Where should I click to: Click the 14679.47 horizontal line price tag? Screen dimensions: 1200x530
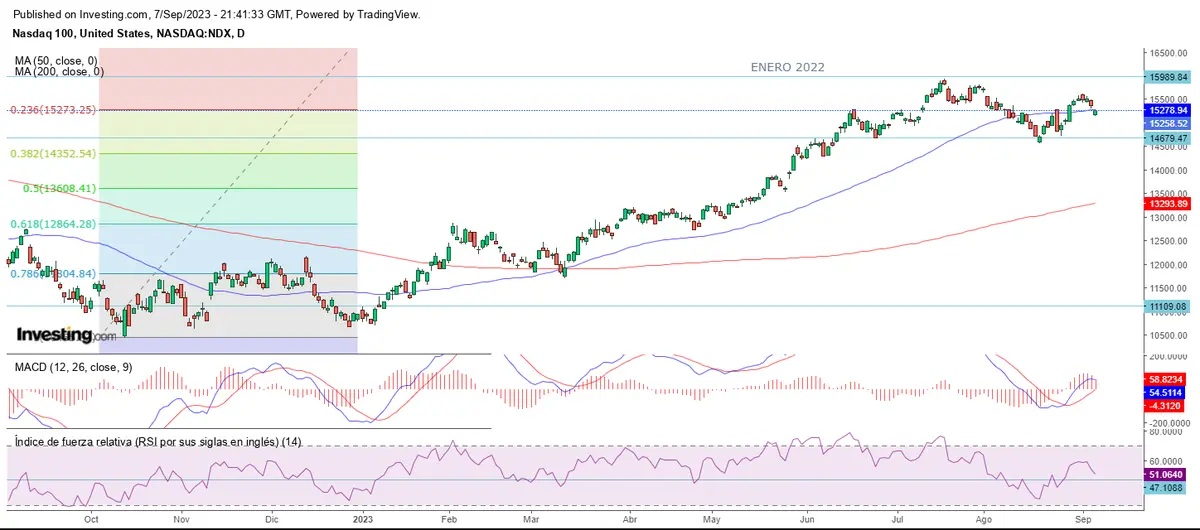1168,138
